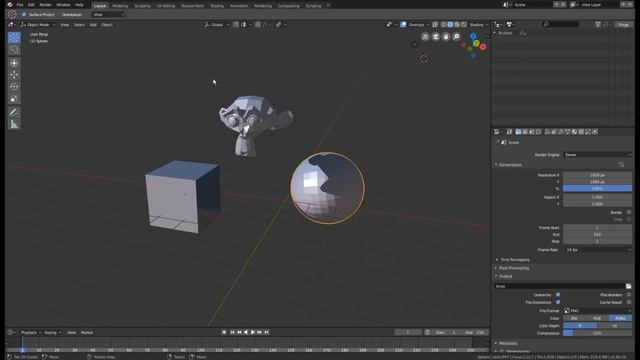Click the outliner filter funnel icon

click(598, 25)
